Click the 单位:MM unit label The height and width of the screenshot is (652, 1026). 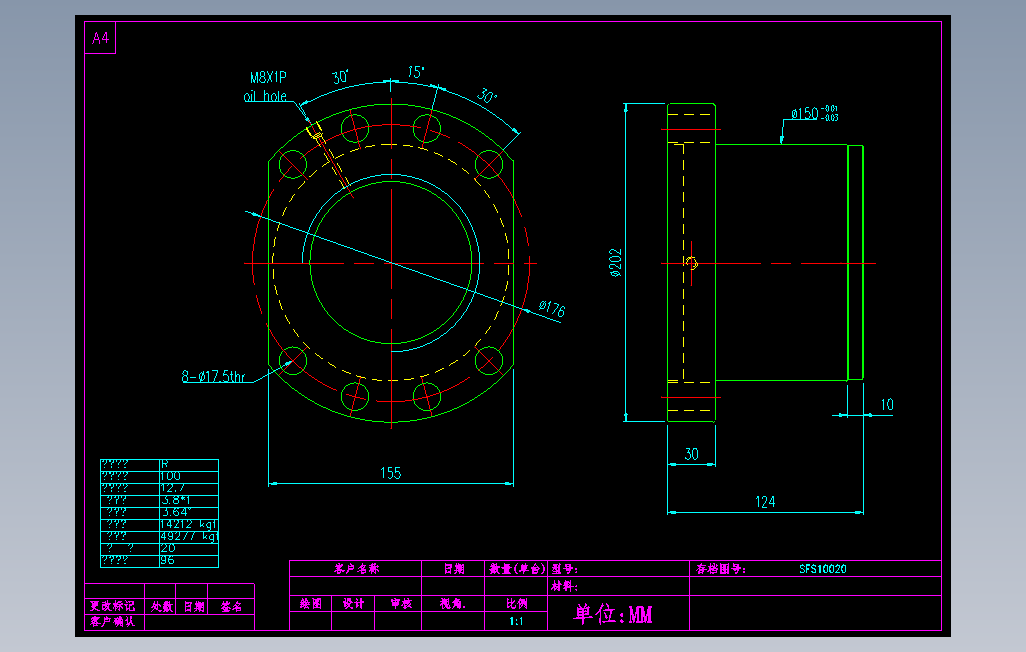pyautogui.click(x=613, y=614)
